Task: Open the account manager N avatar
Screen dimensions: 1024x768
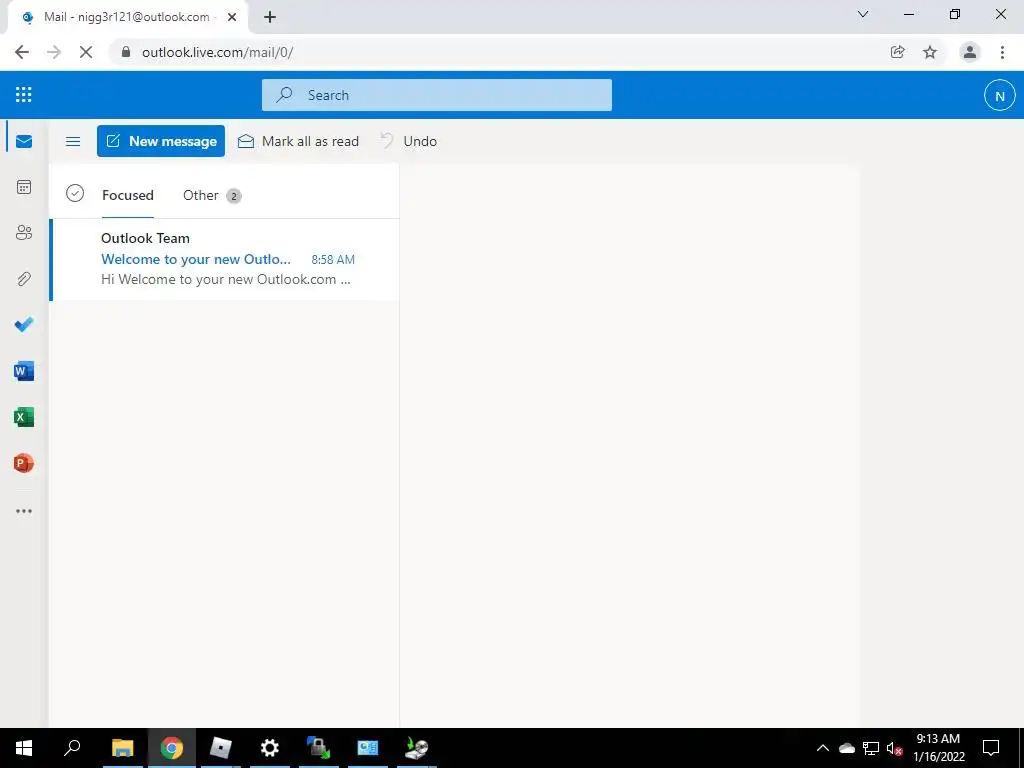Action: (999, 95)
